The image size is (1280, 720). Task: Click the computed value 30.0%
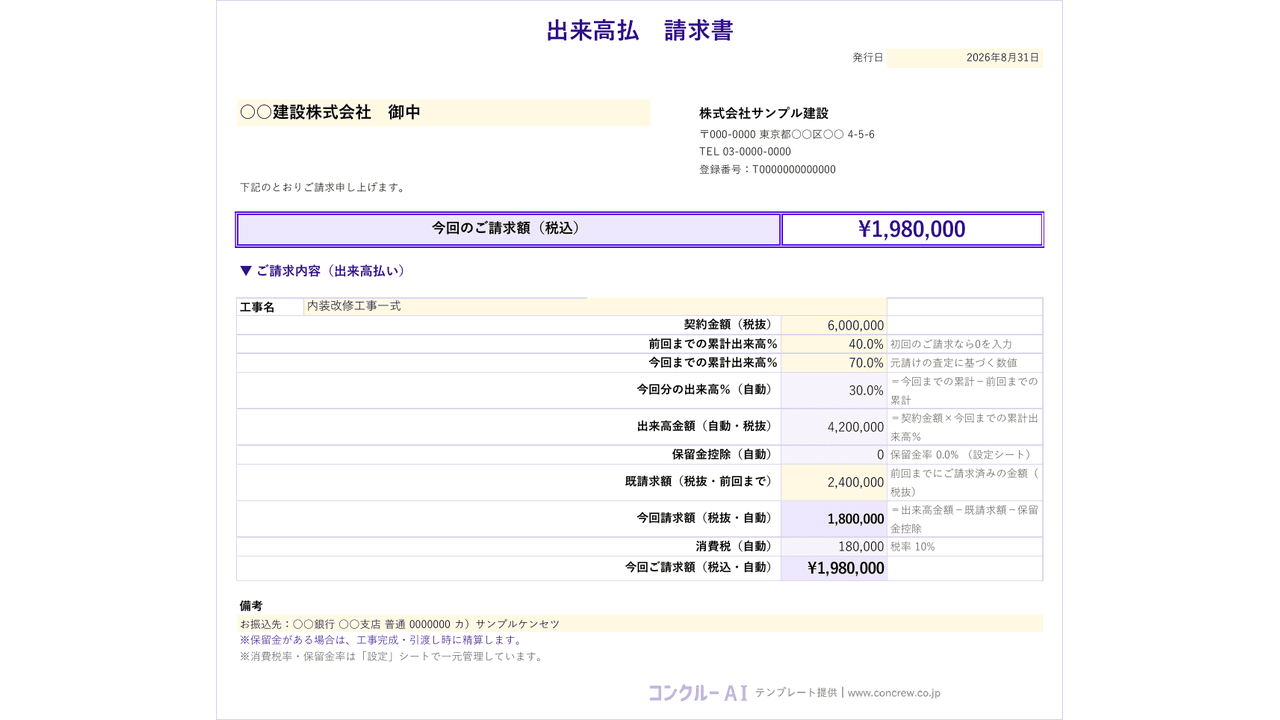click(834, 390)
